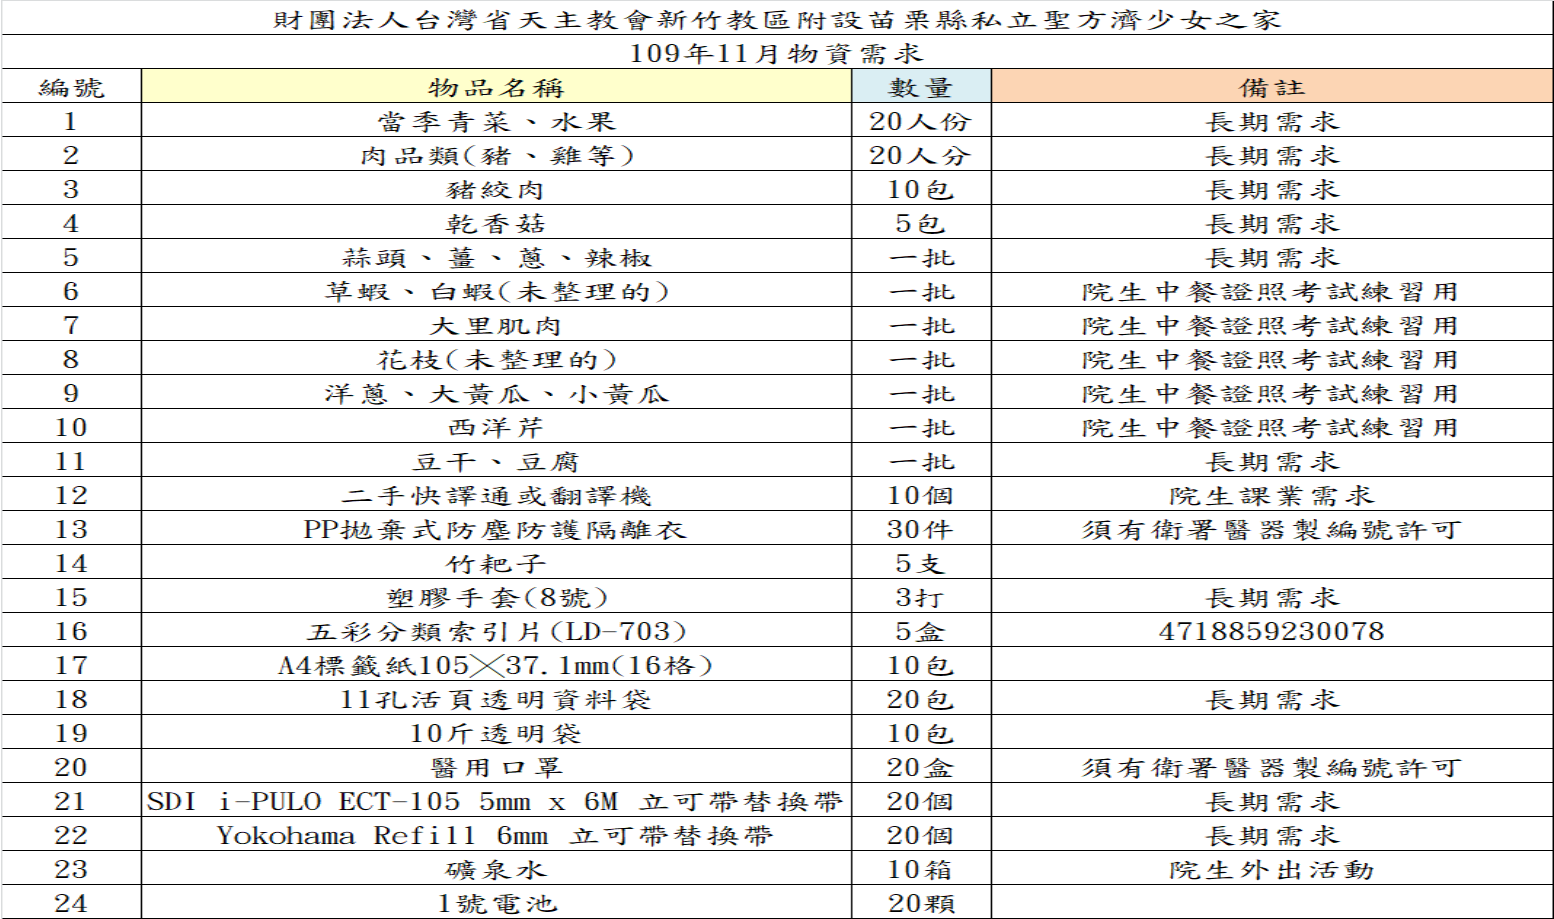1554x919 pixels.
Task: Click the quantity cell 20人份
Action: pos(921,121)
